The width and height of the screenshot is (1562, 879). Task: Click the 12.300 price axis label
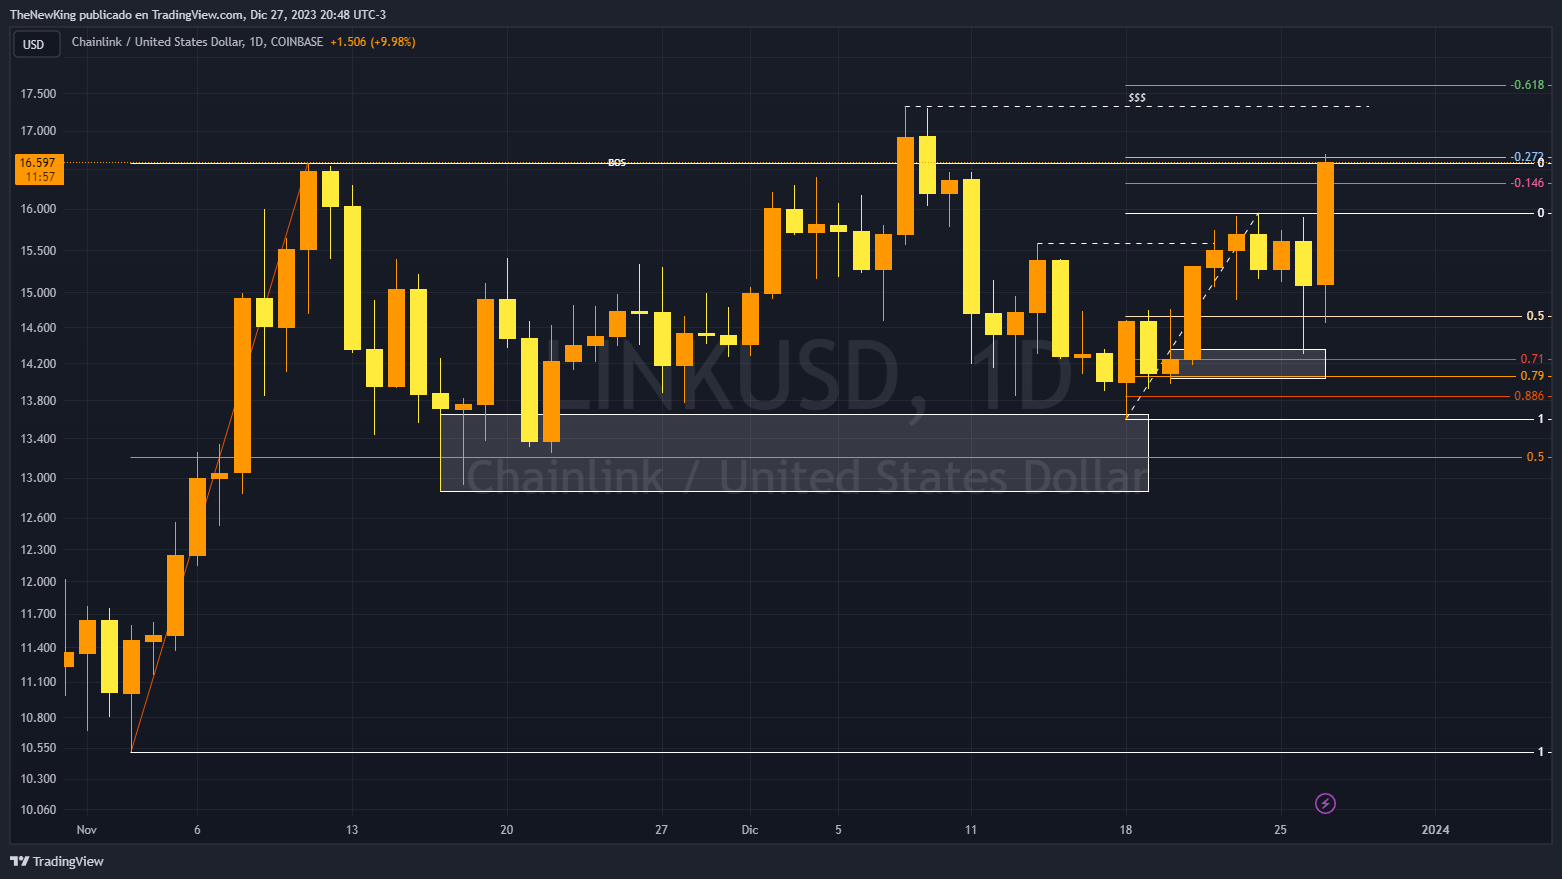[38, 550]
